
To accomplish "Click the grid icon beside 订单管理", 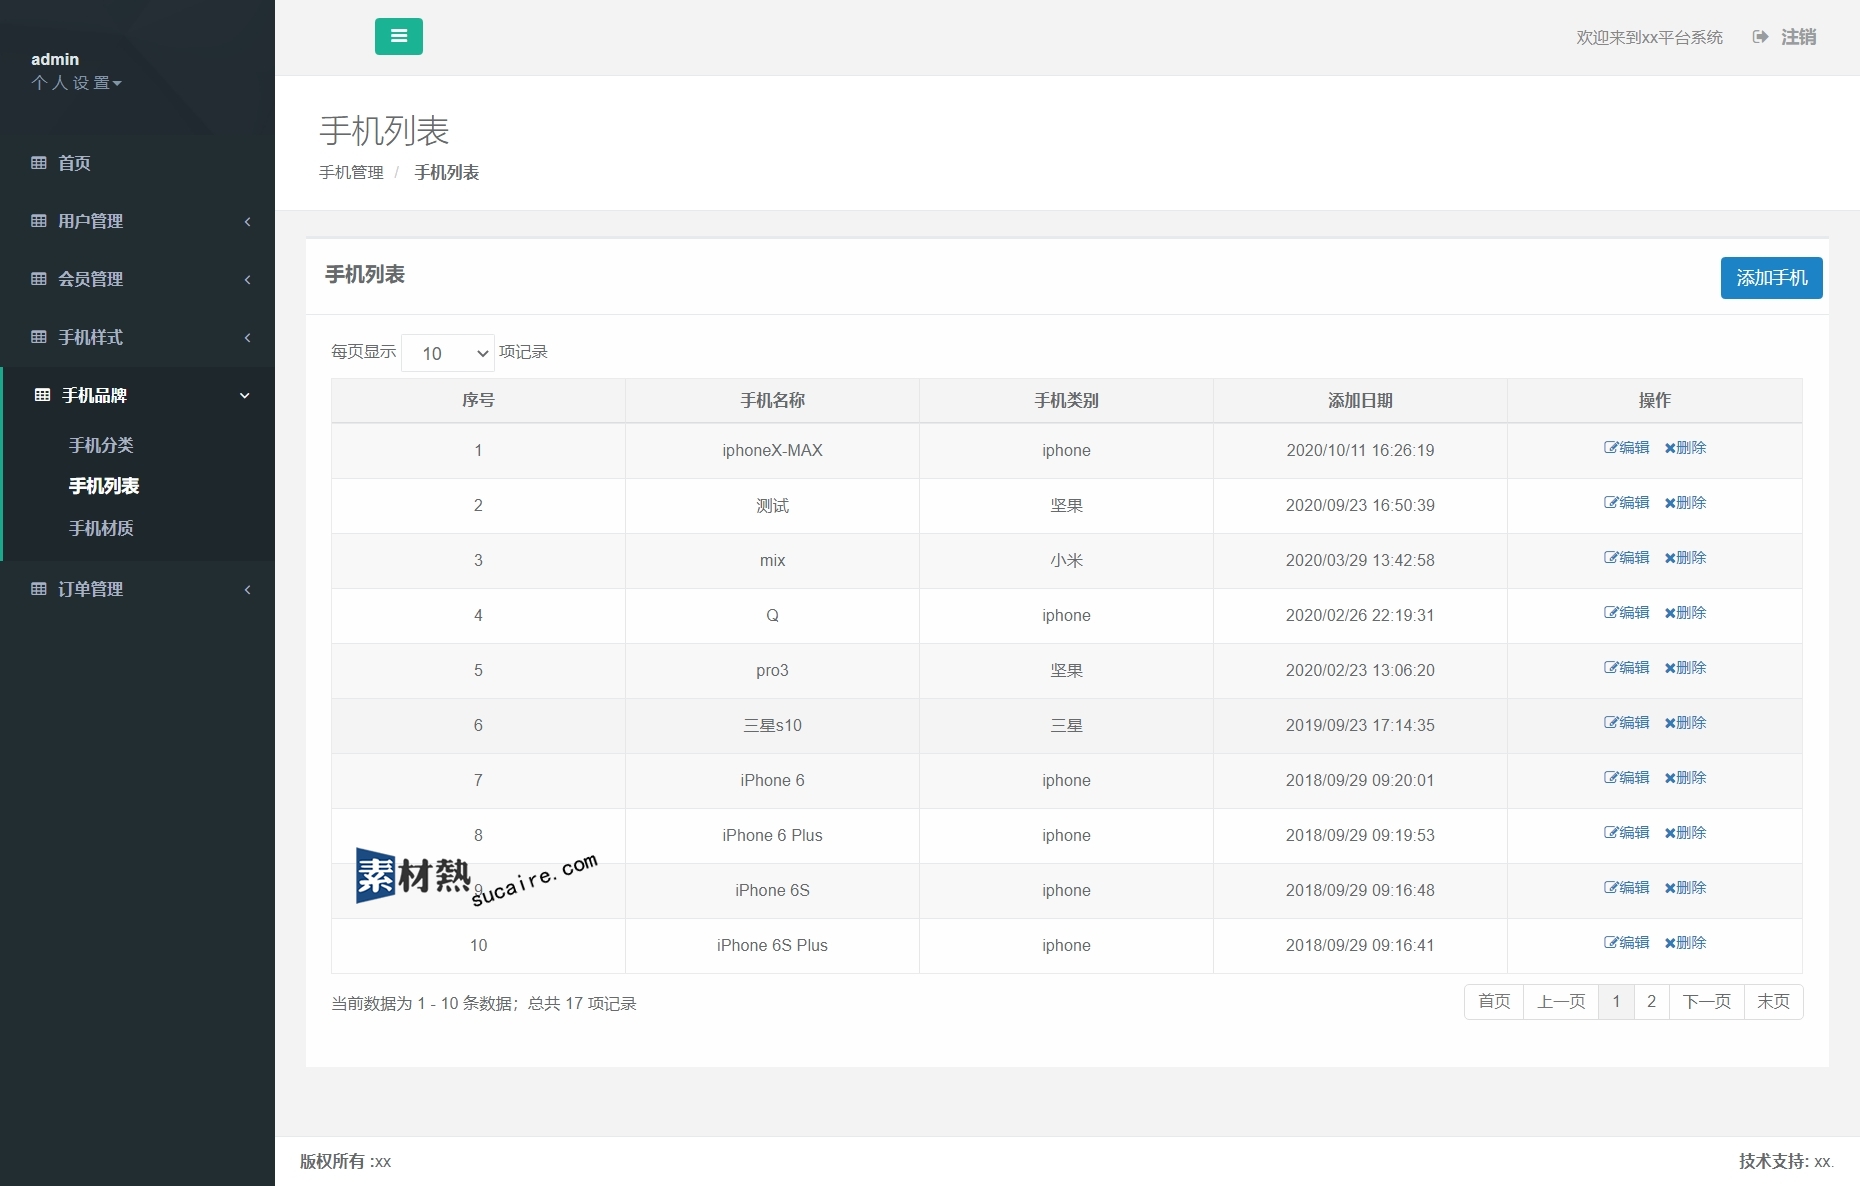I will pos(39,589).
